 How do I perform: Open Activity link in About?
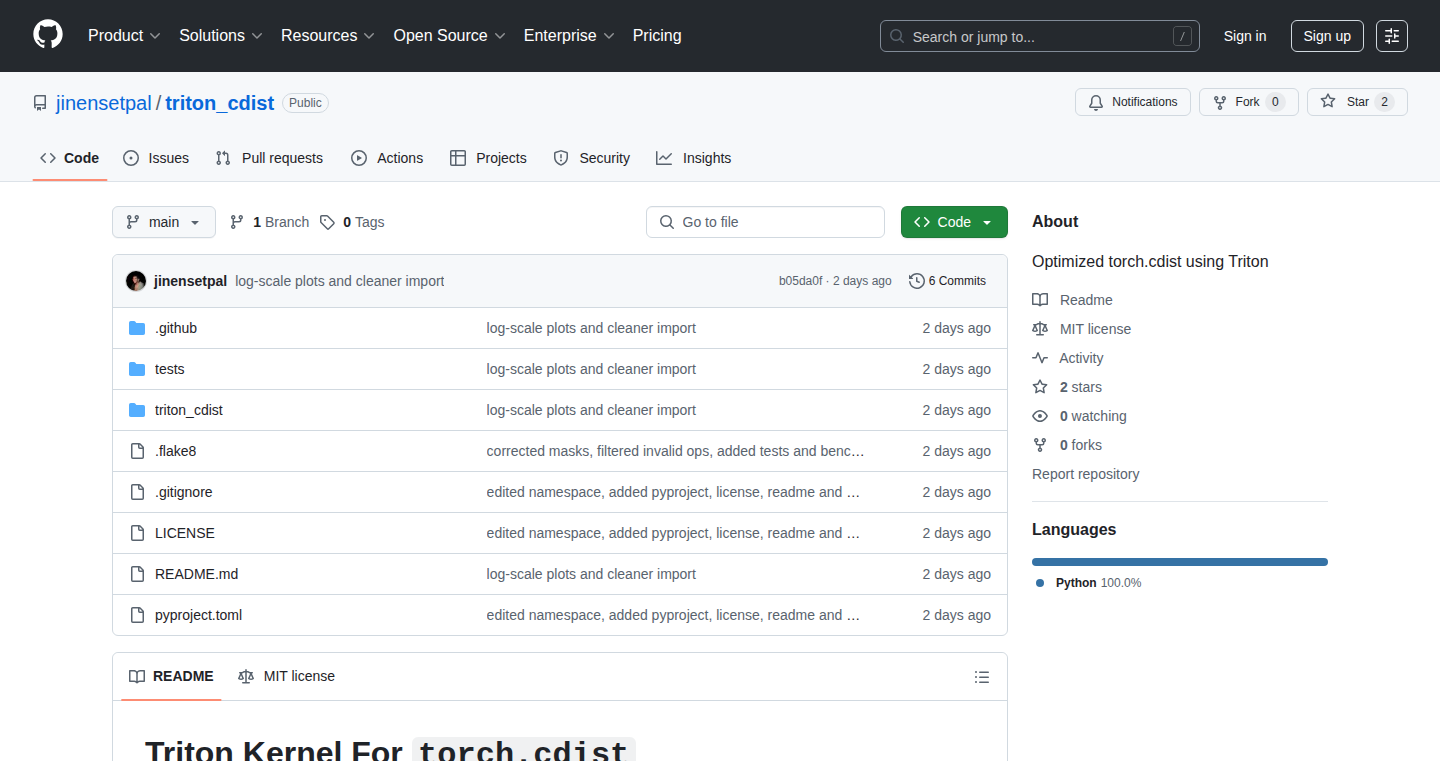pyautogui.click(x=1068, y=358)
